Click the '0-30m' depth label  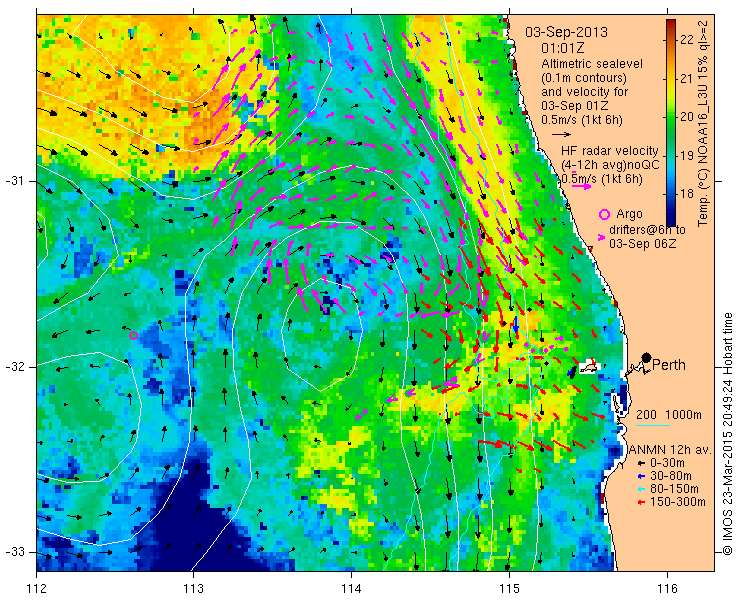click(667, 464)
